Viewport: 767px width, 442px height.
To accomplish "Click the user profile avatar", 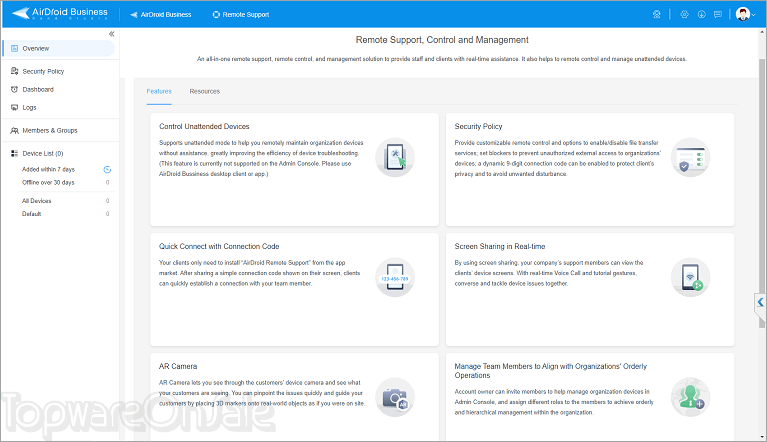I will [743, 14].
